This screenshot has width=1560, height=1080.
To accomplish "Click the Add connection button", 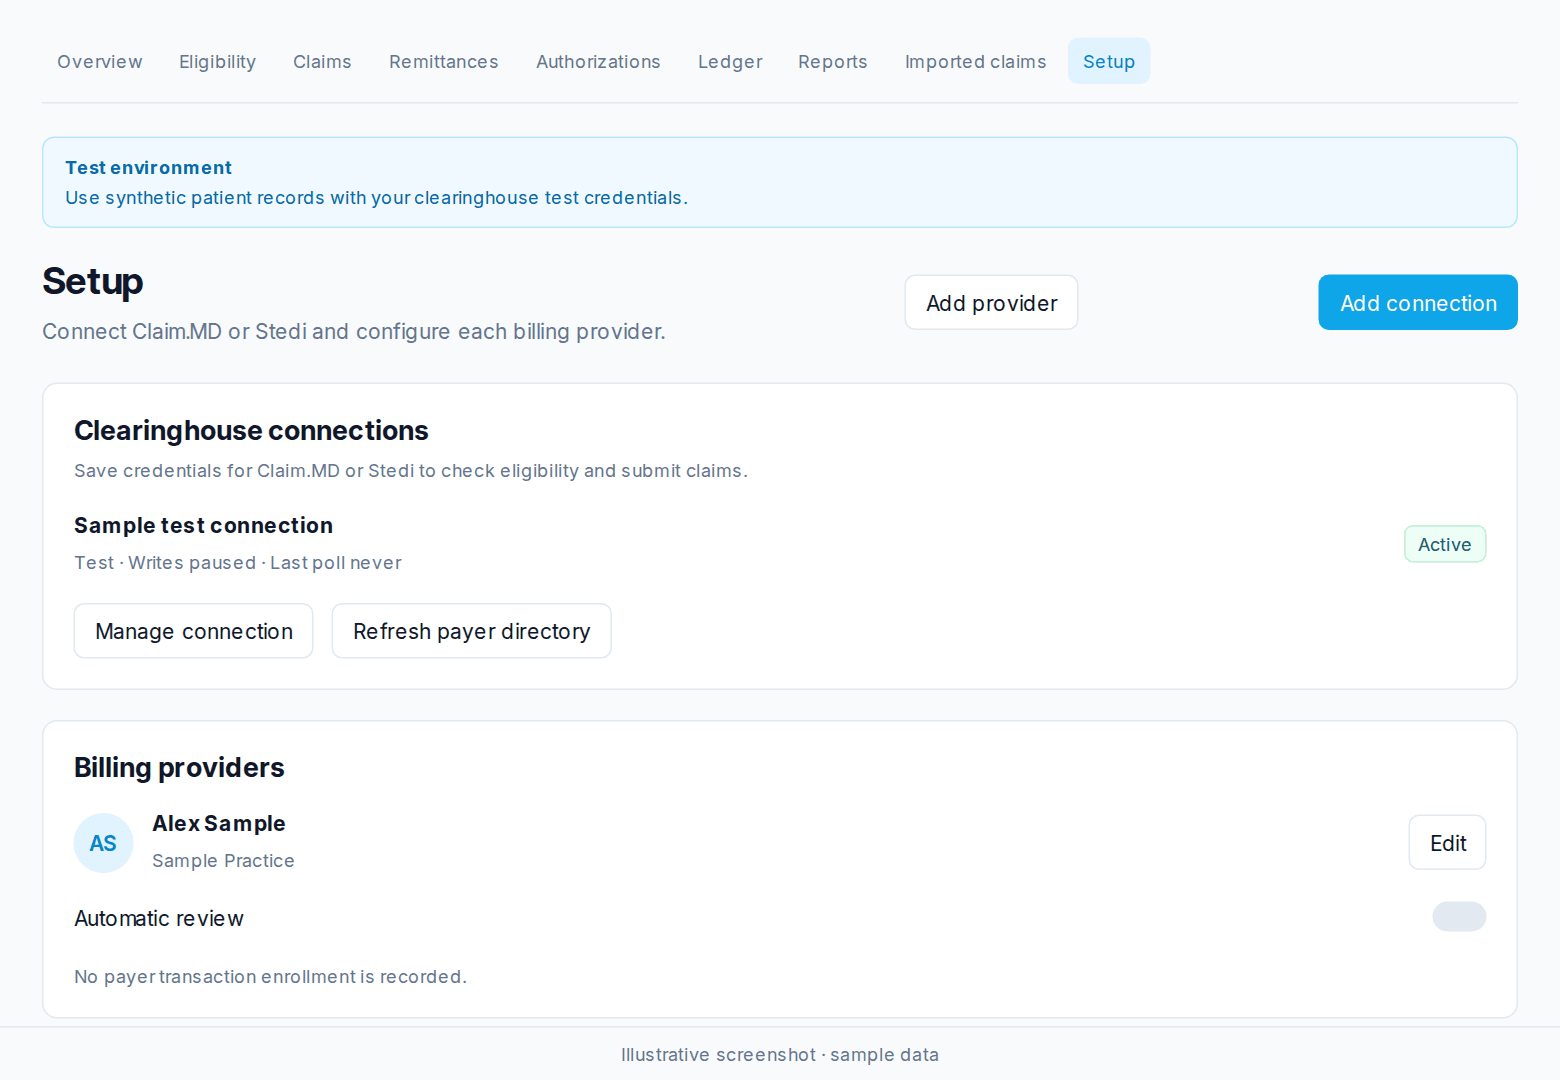I will pyautogui.click(x=1418, y=303).
